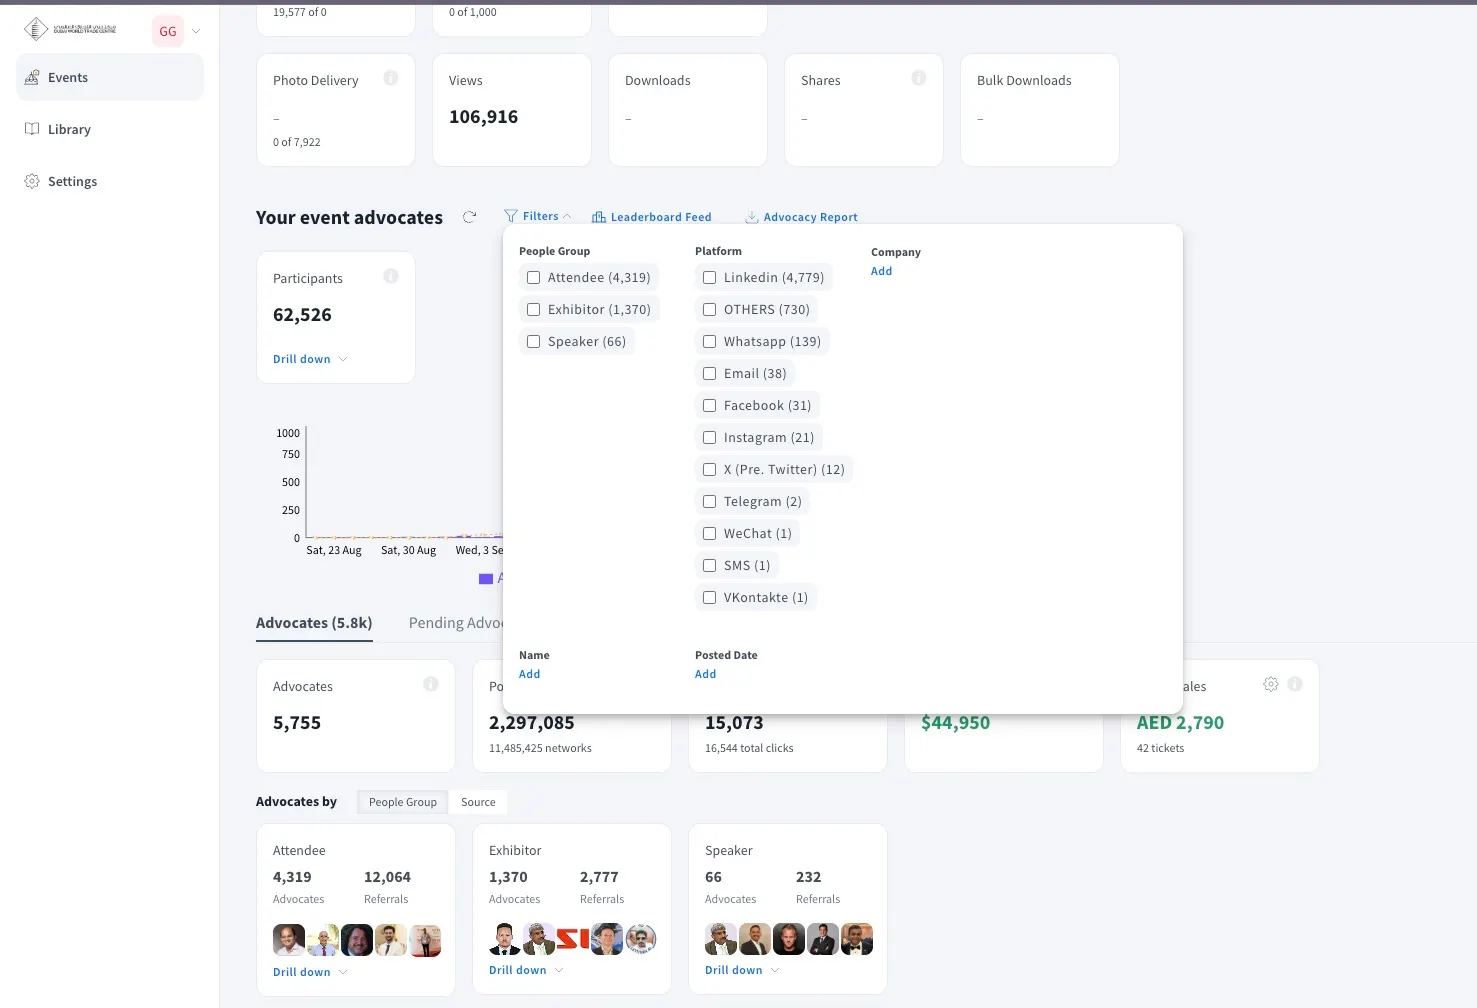The width and height of the screenshot is (1477, 1008).
Task: Click the Participants card info icon
Action: (x=391, y=276)
